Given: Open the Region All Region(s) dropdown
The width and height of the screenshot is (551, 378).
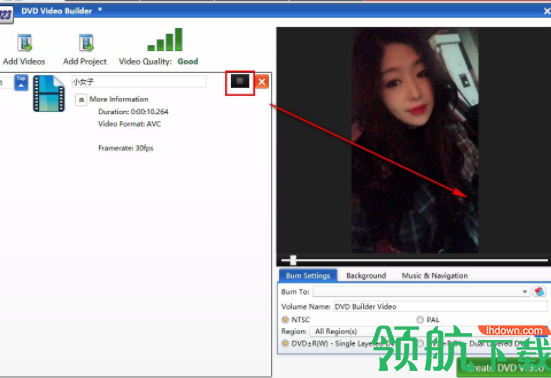Looking at the screenshot, I should [427, 331].
